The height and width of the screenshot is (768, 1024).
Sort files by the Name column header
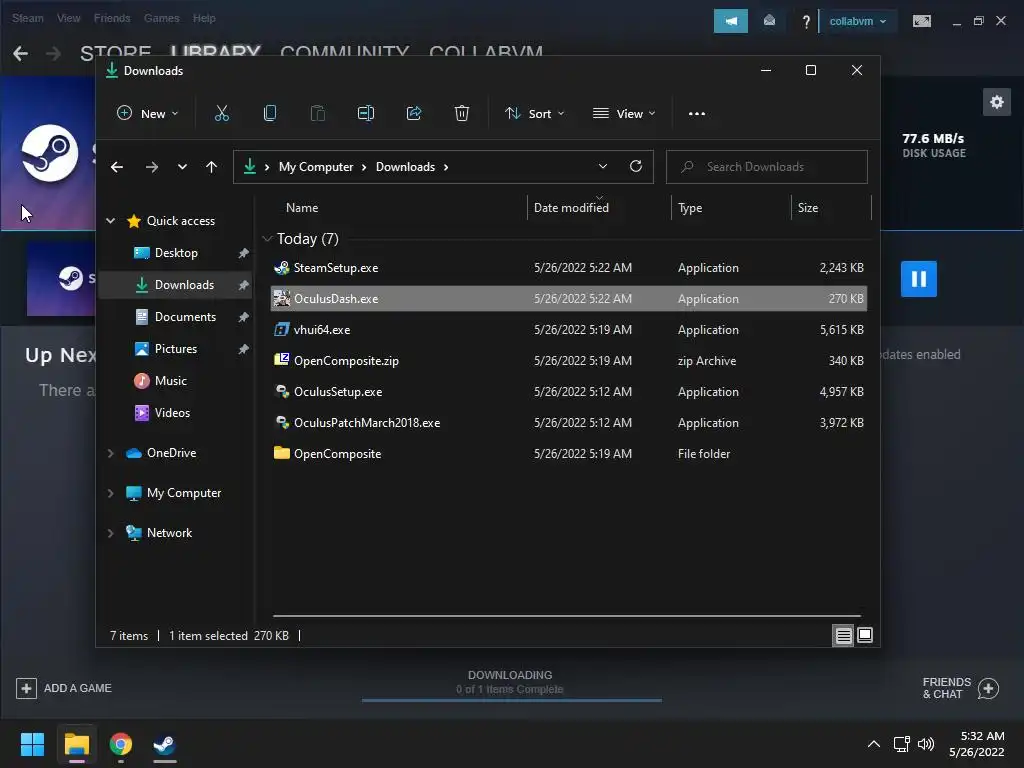(x=302, y=208)
